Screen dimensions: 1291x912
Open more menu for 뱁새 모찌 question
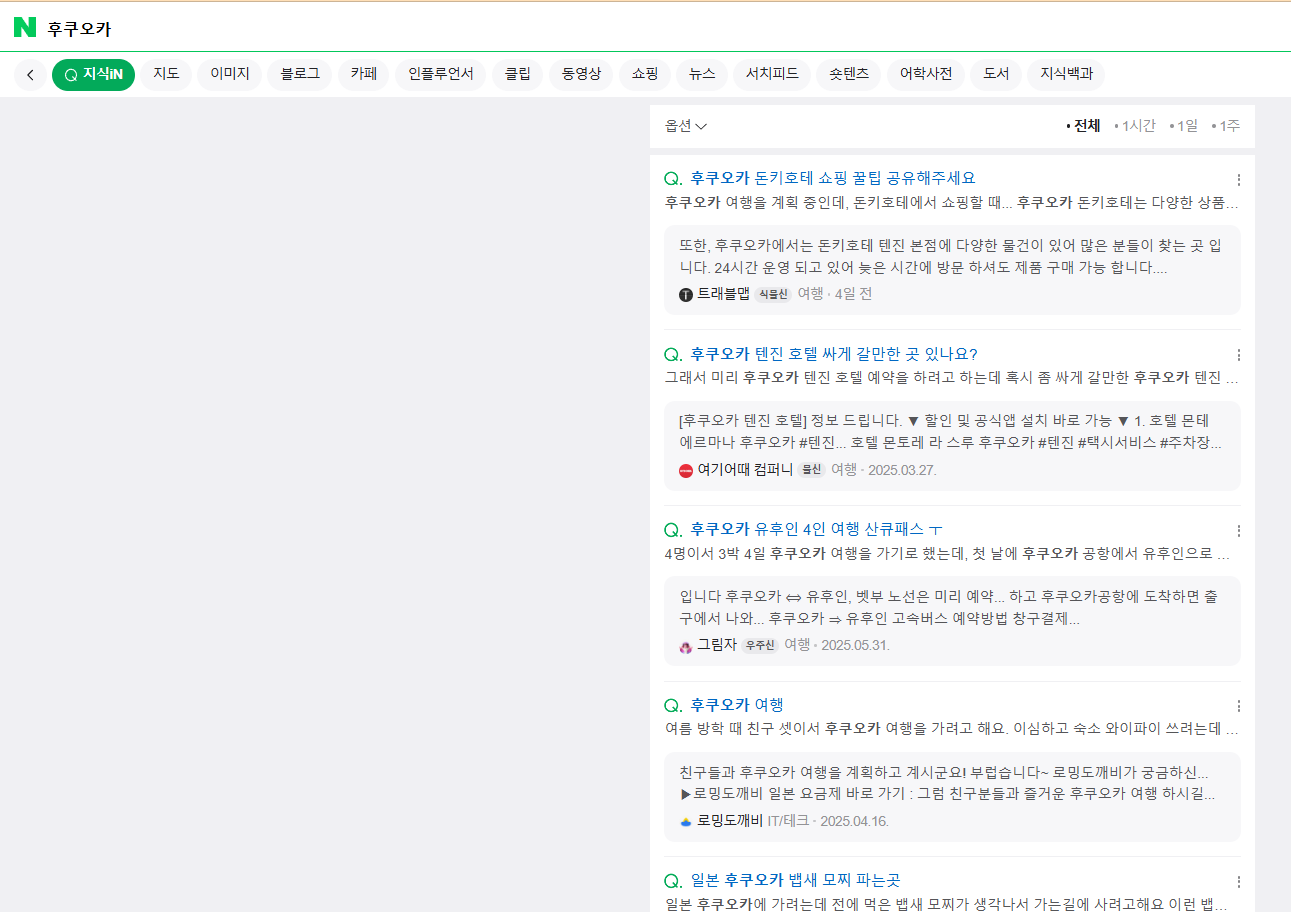1238,882
